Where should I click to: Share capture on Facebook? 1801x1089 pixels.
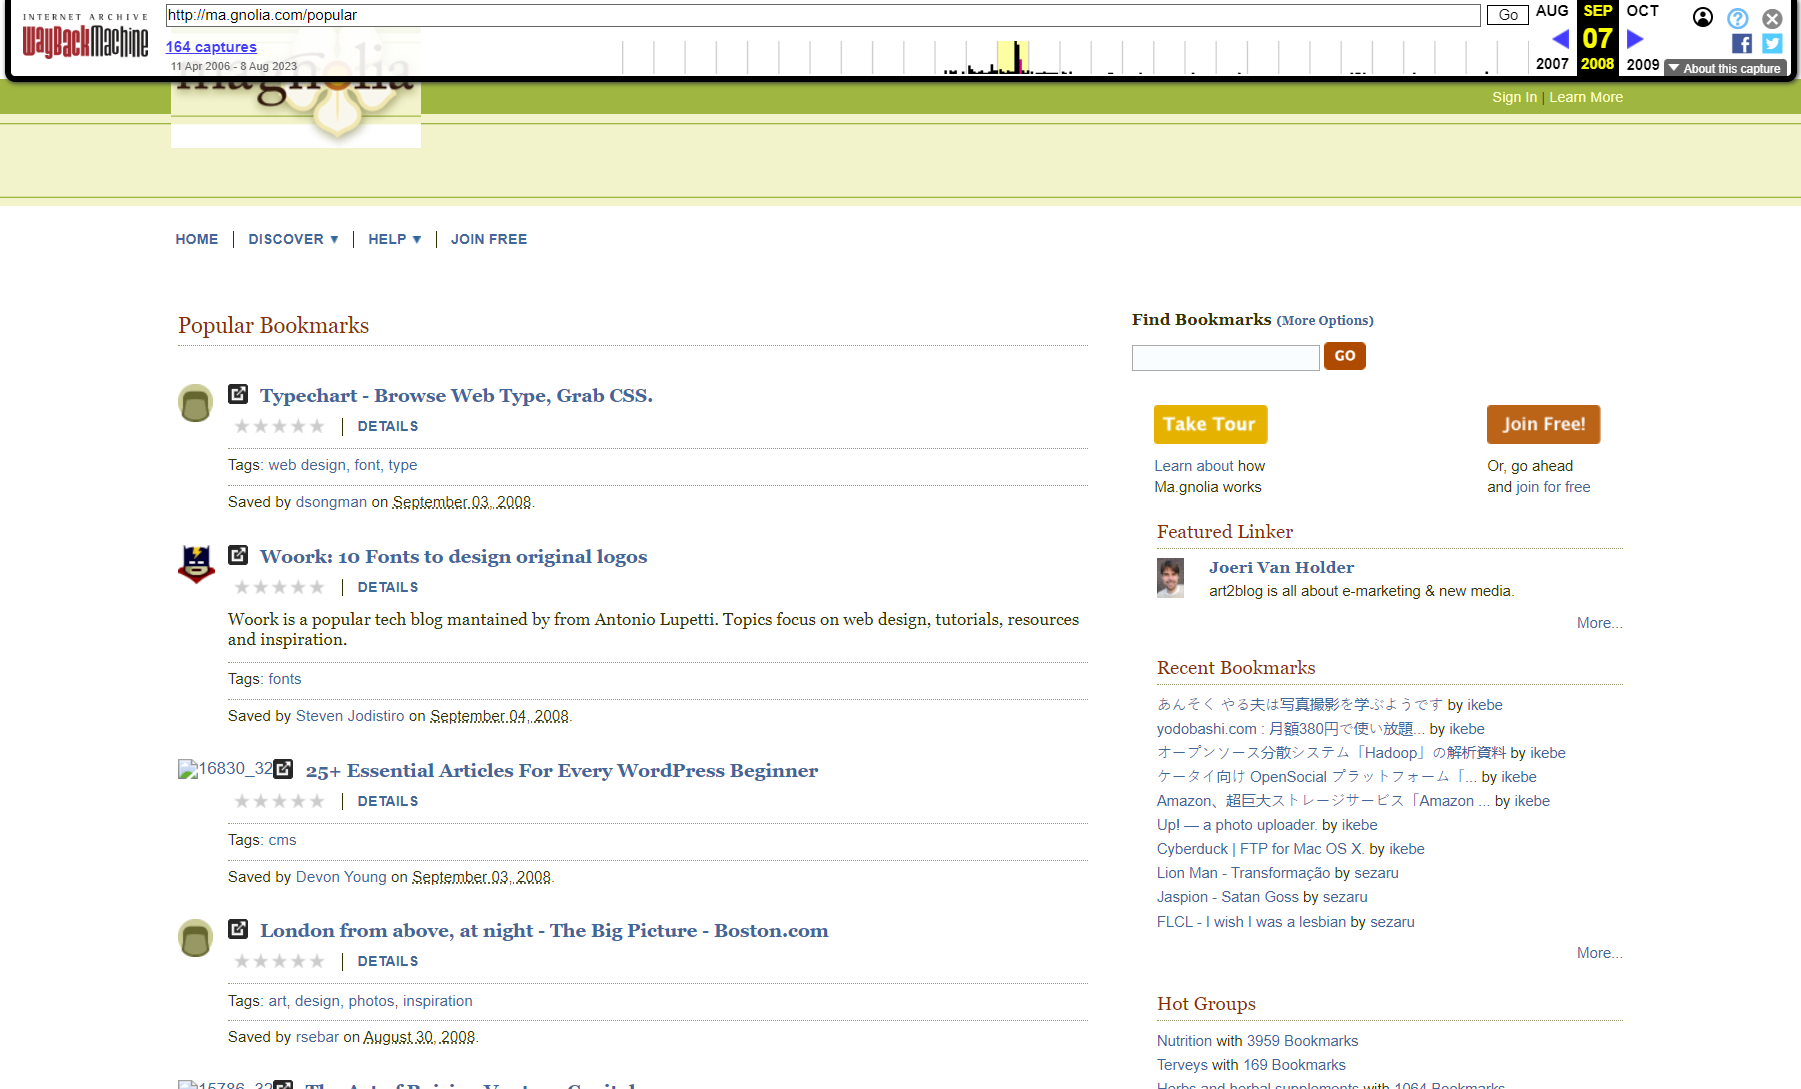coord(1742,43)
